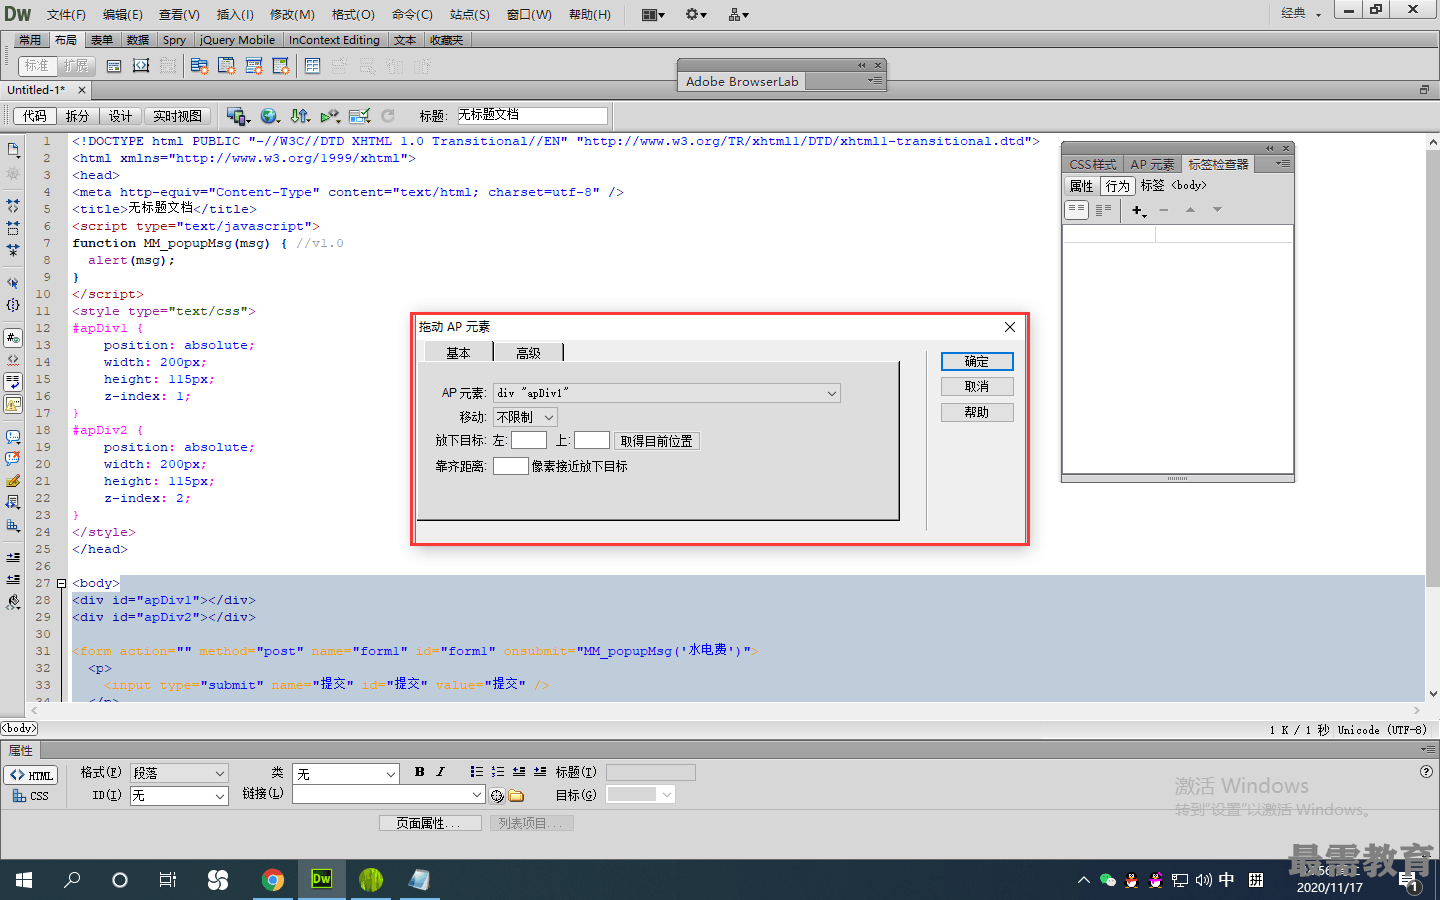Viewport: 1440px width, 900px height.
Task: Toggle Bold in properties panel
Action: click(420, 772)
